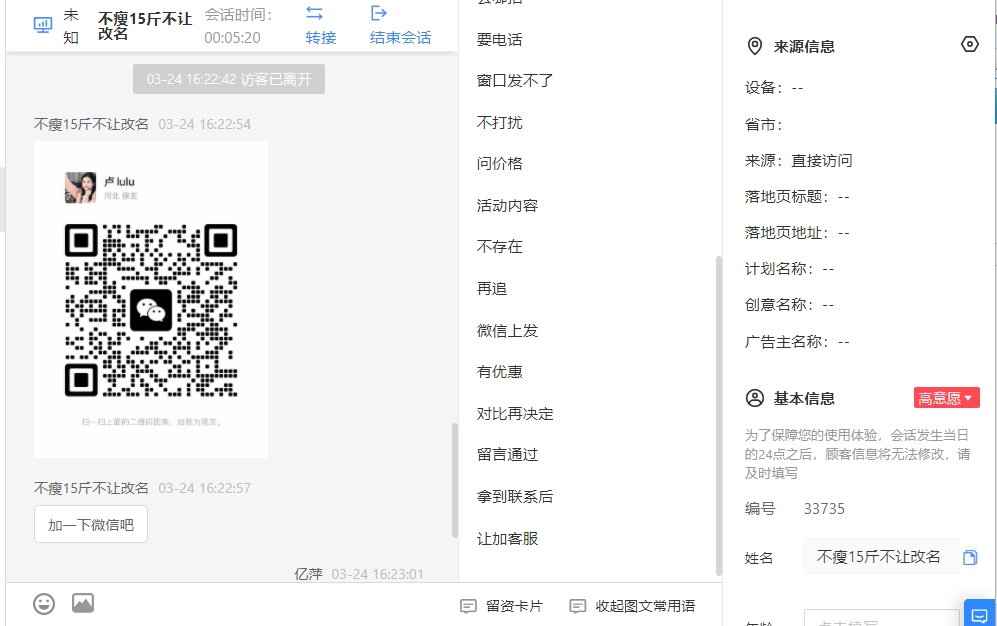Select quick phrase 不打扰
The height and width of the screenshot is (626, 997).
click(499, 123)
